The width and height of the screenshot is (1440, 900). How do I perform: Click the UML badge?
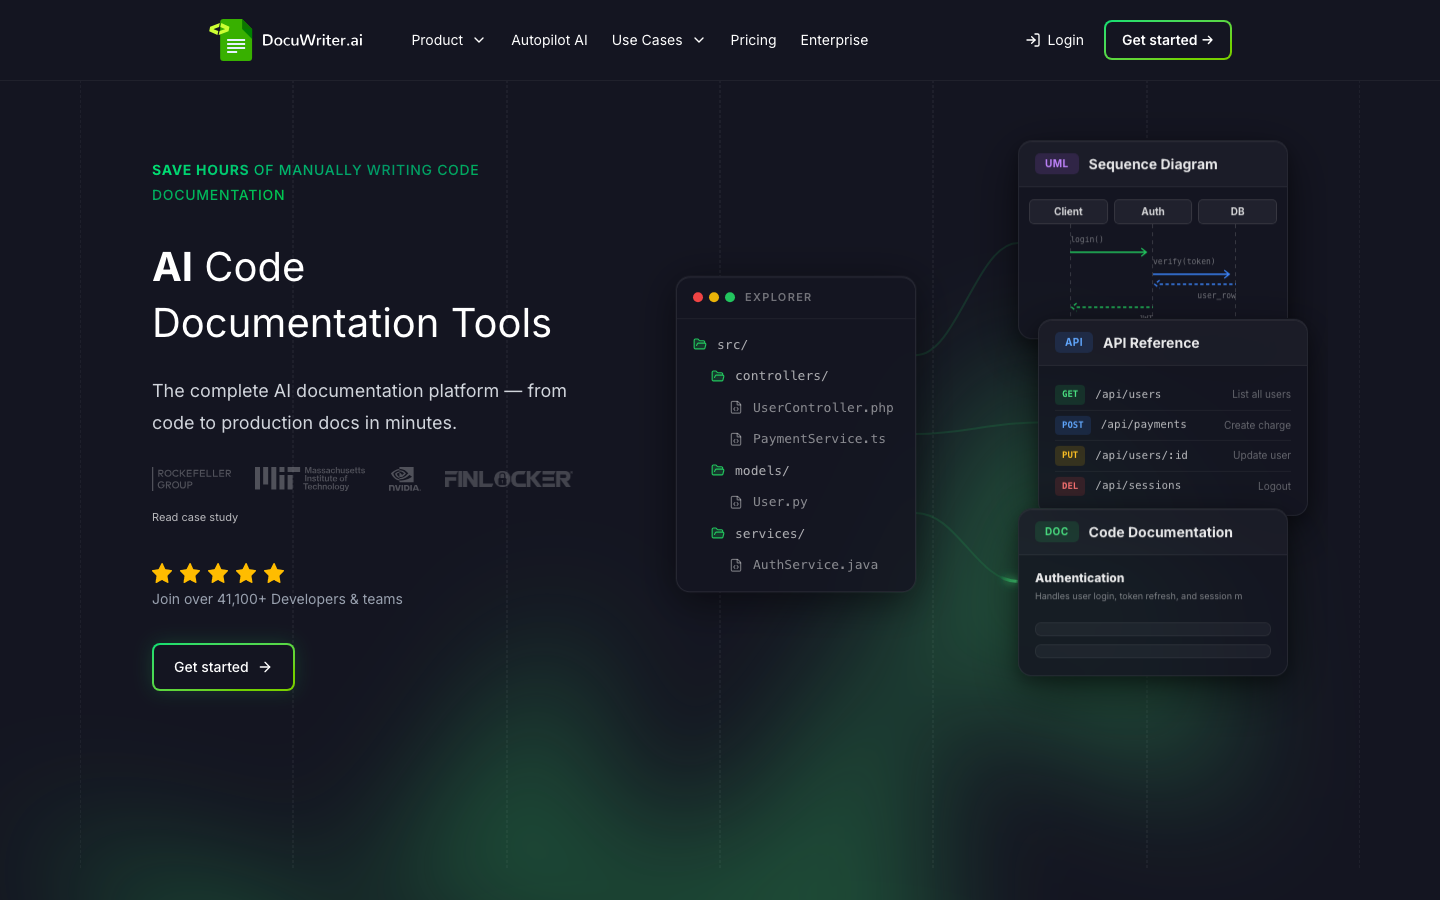[x=1057, y=164]
